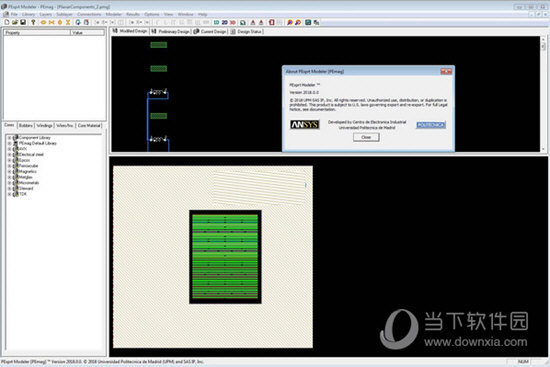Click the yellow hourglass-shaped core icon
The image size is (550, 367).
tap(68, 22)
